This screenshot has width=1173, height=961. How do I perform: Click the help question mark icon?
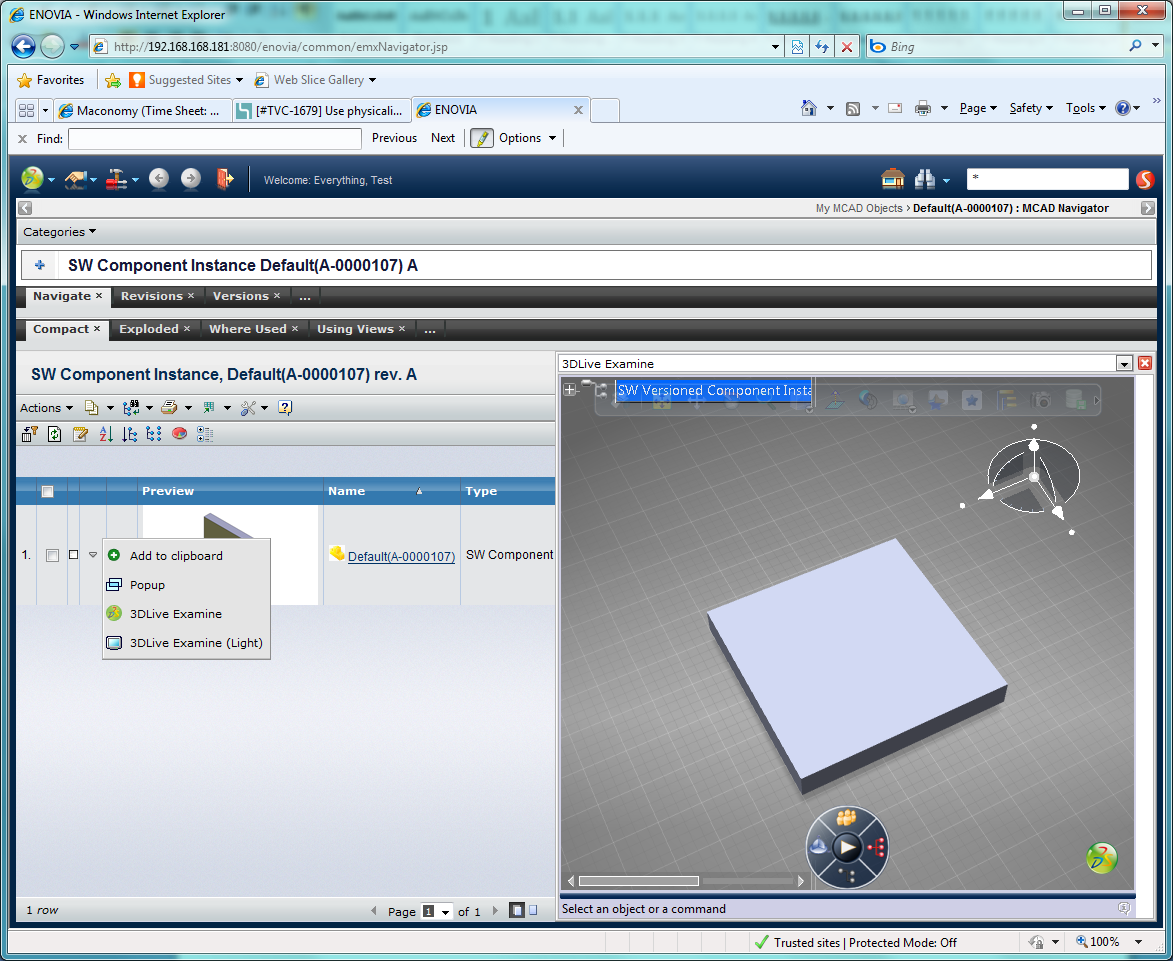[285, 408]
